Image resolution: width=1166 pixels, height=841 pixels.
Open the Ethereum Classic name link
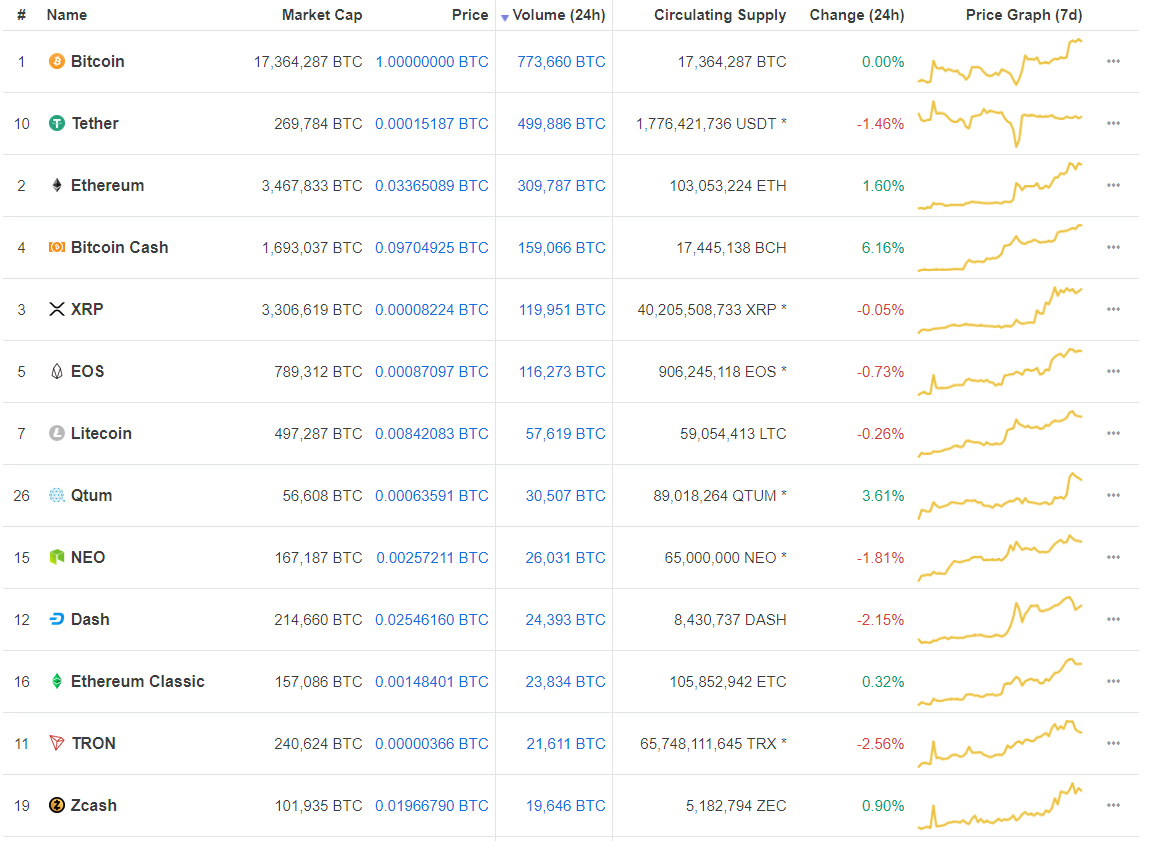(x=138, y=681)
